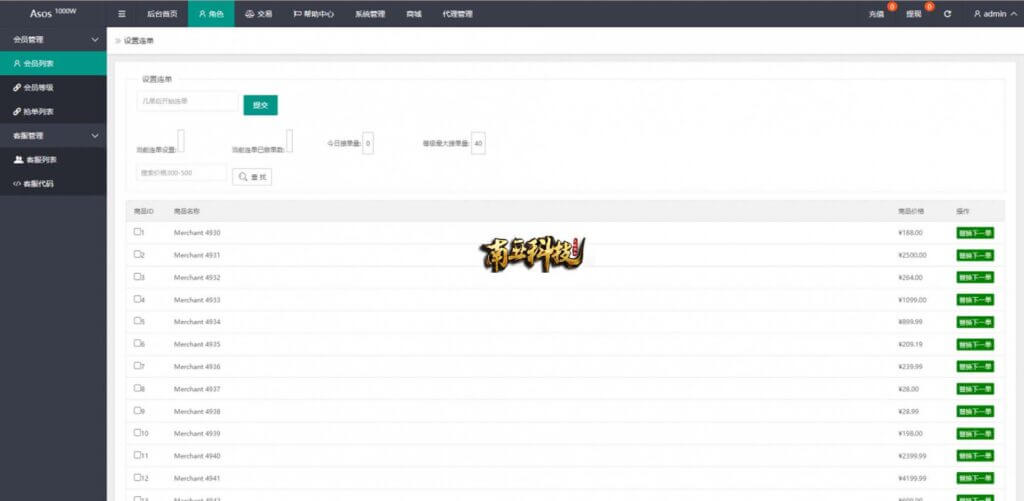
Task: Tick checkbox for Merchant 4934
Action: click(x=137, y=321)
